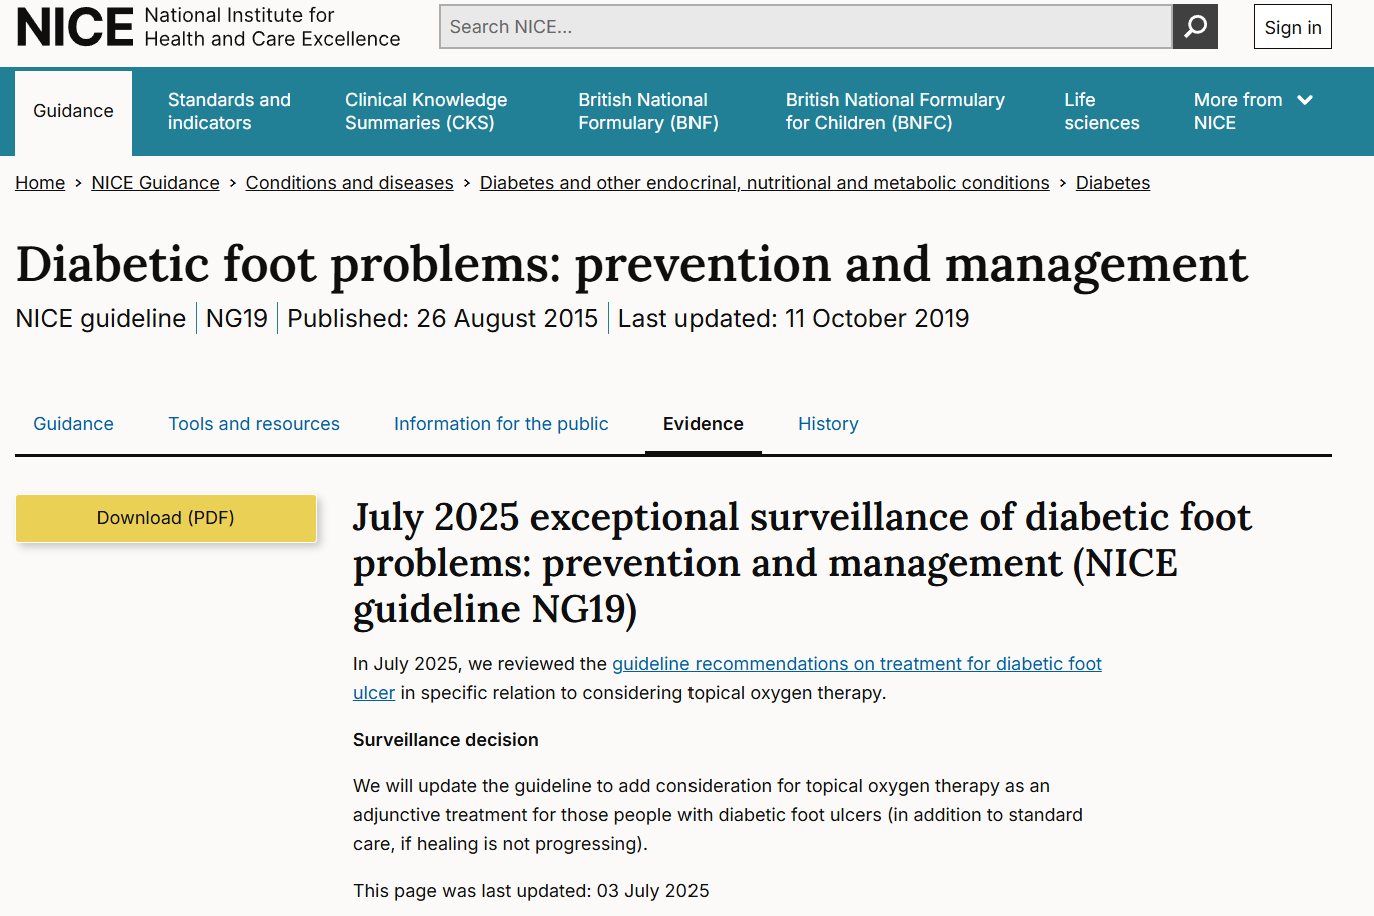The width and height of the screenshot is (1374, 916).
Task: Open Standards and indicators menu item
Action: click(x=229, y=111)
